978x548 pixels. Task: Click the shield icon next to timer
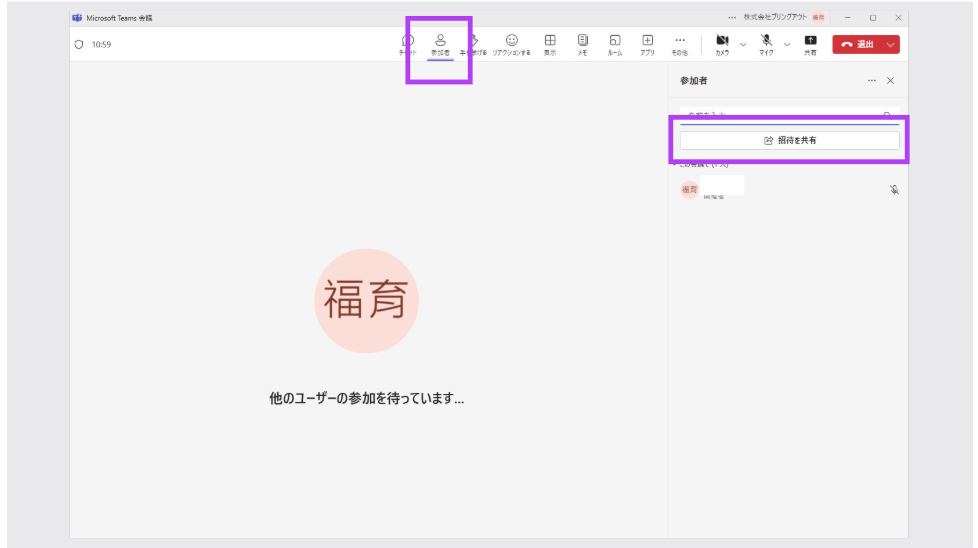pos(79,44)
